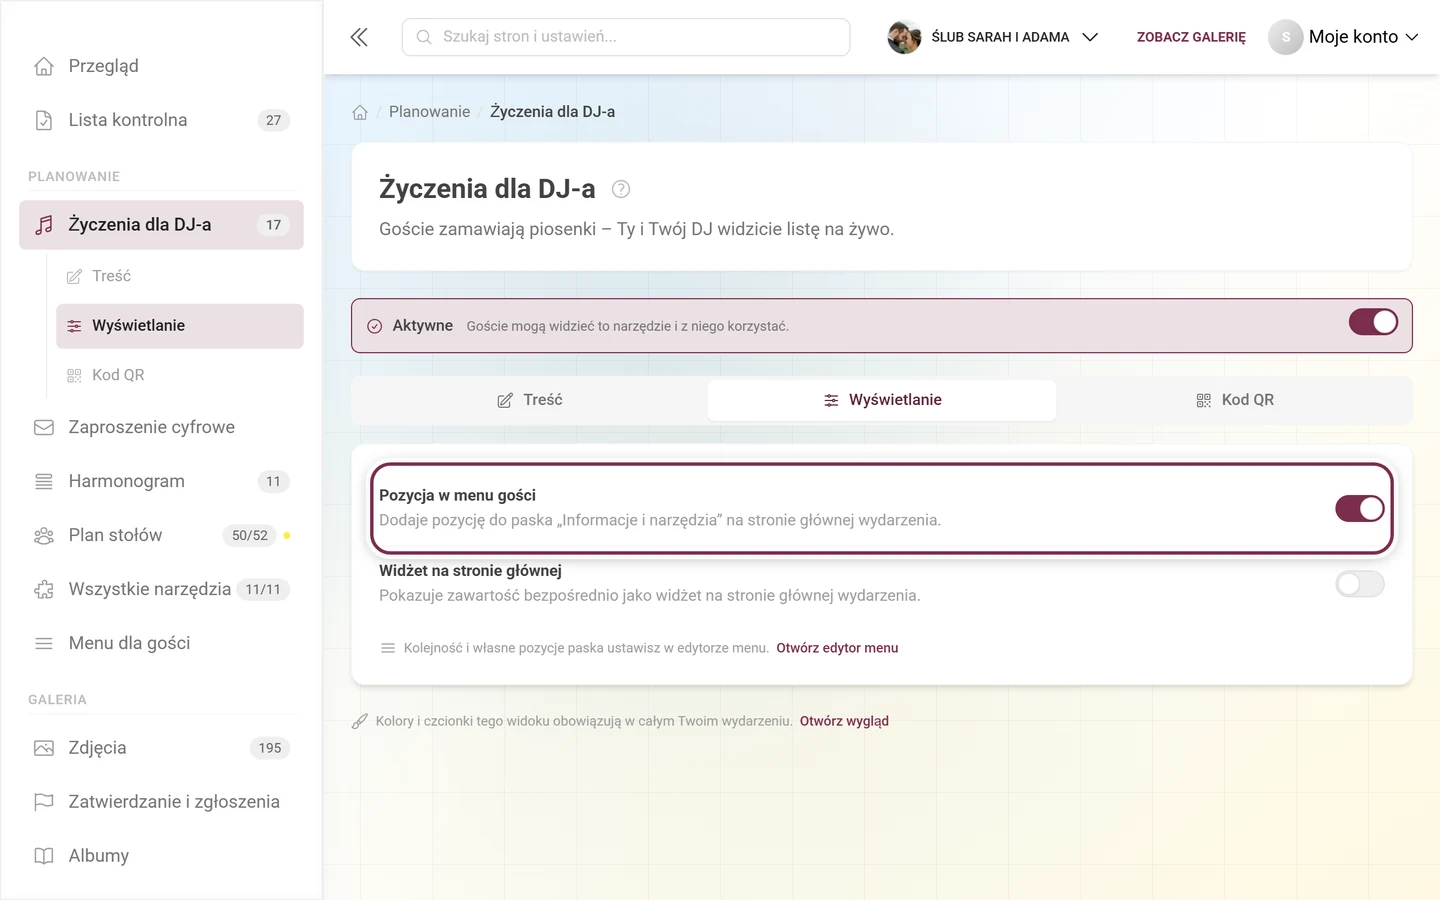This screenshot has width=1440, height=900.
Task: Open Menu dla gości page
Action: [161, 643]
